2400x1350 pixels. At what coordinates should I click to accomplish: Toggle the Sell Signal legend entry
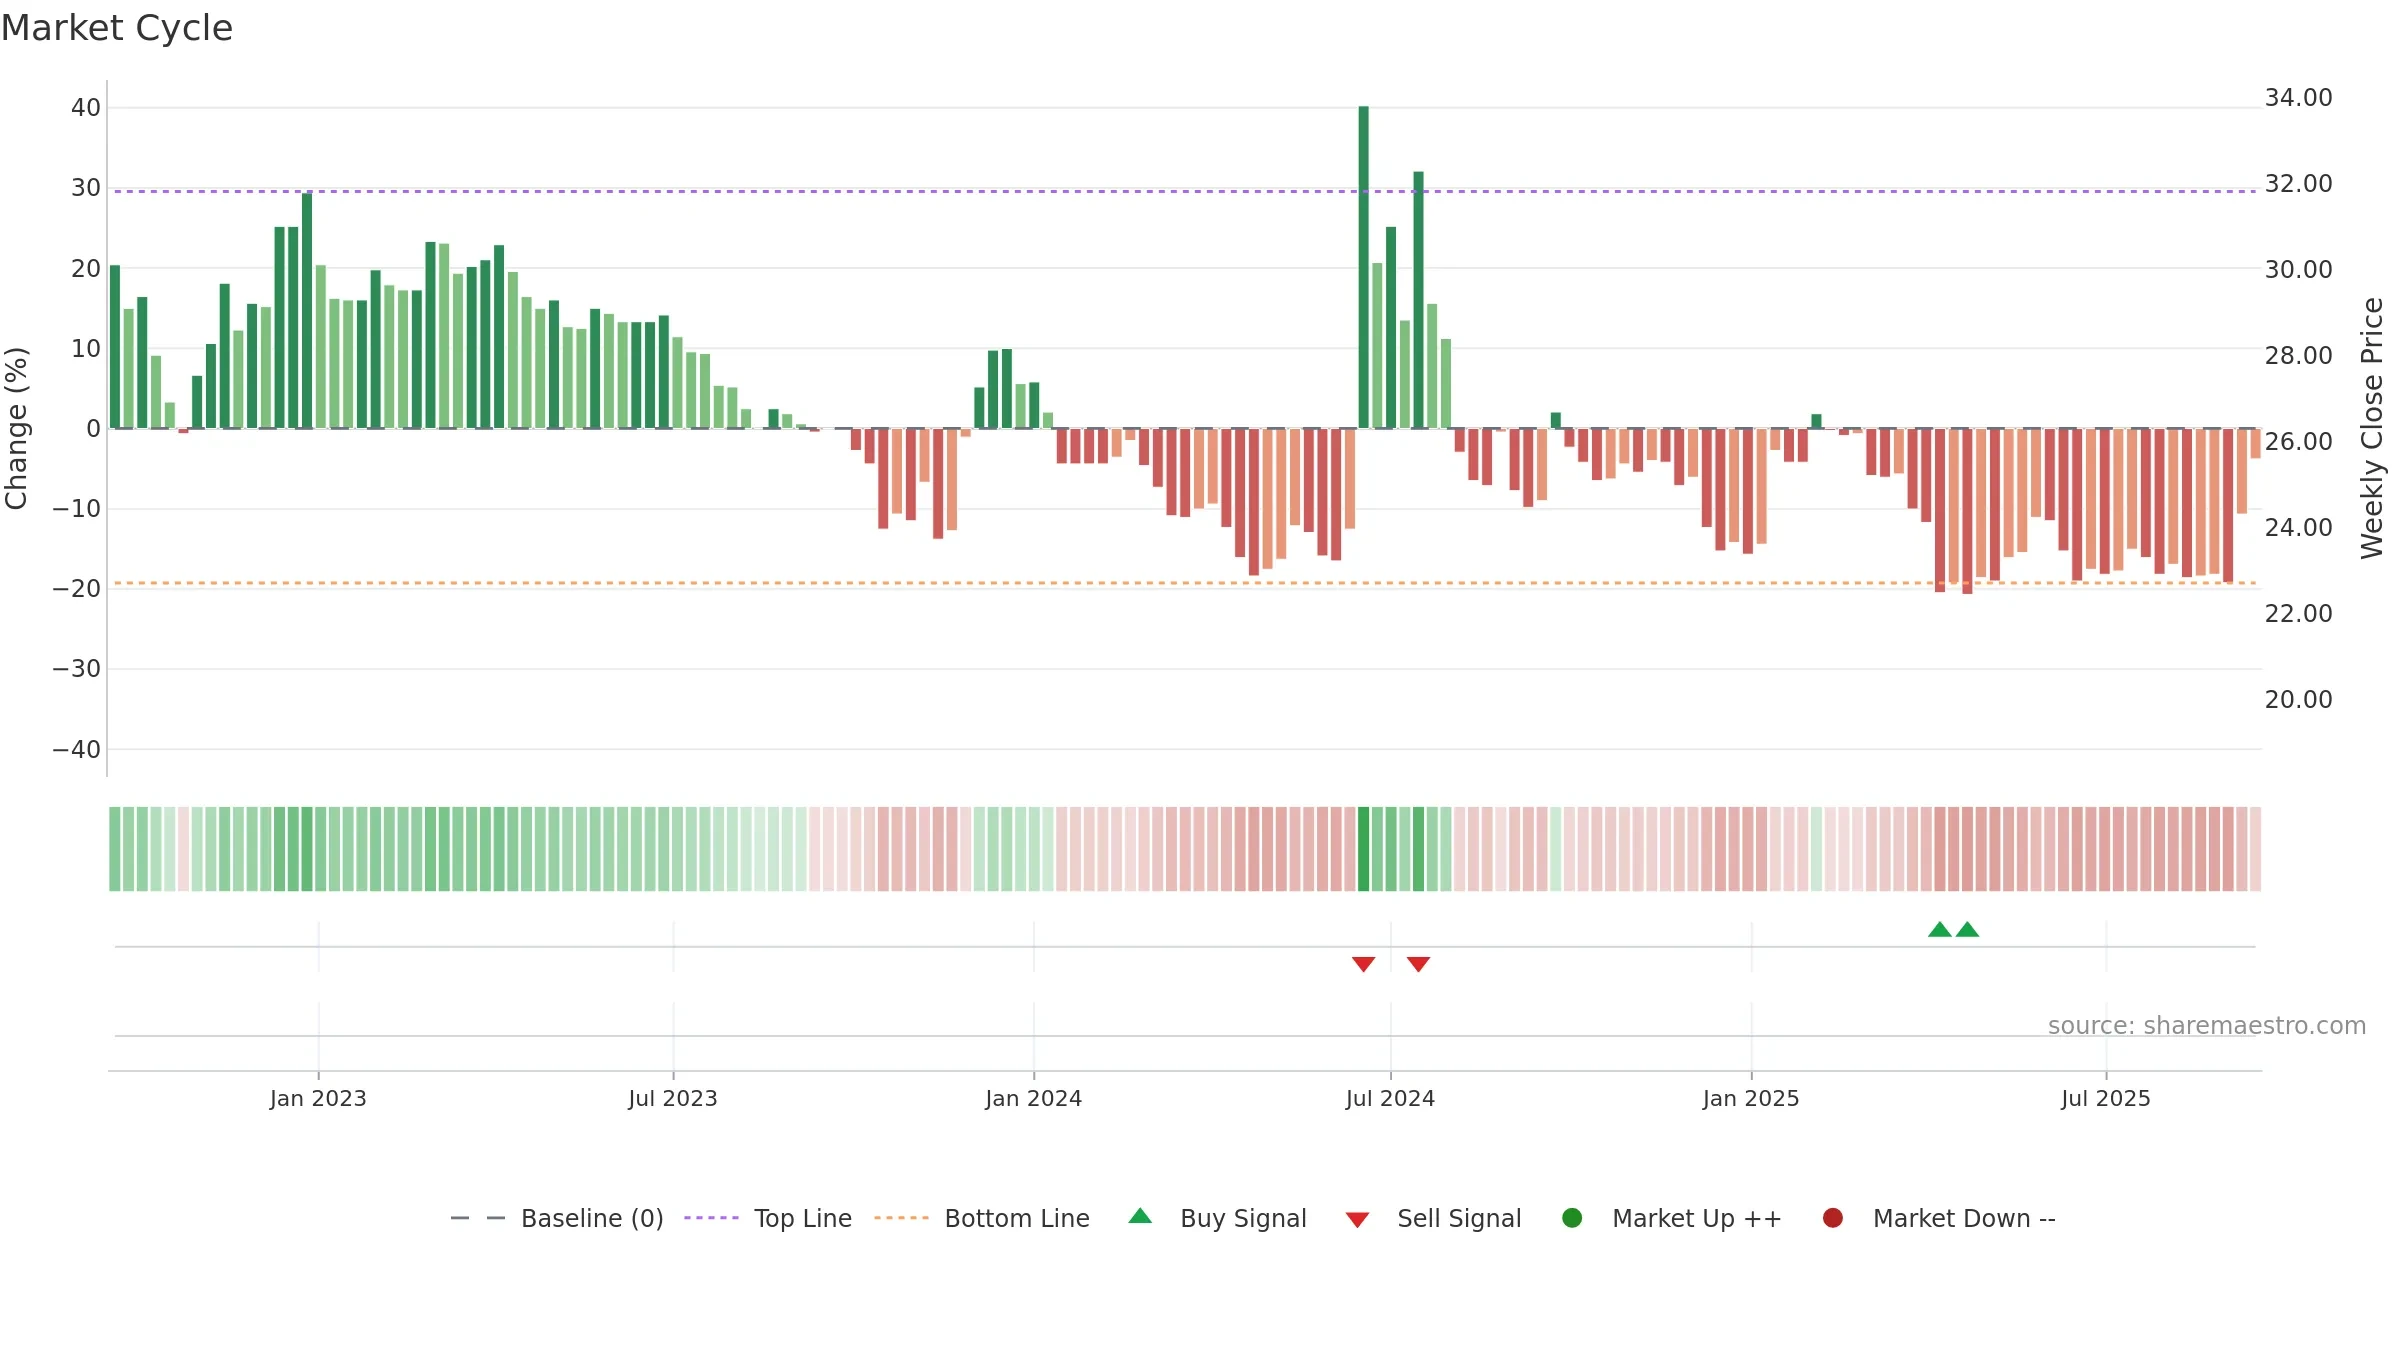coord(1433,1218)
